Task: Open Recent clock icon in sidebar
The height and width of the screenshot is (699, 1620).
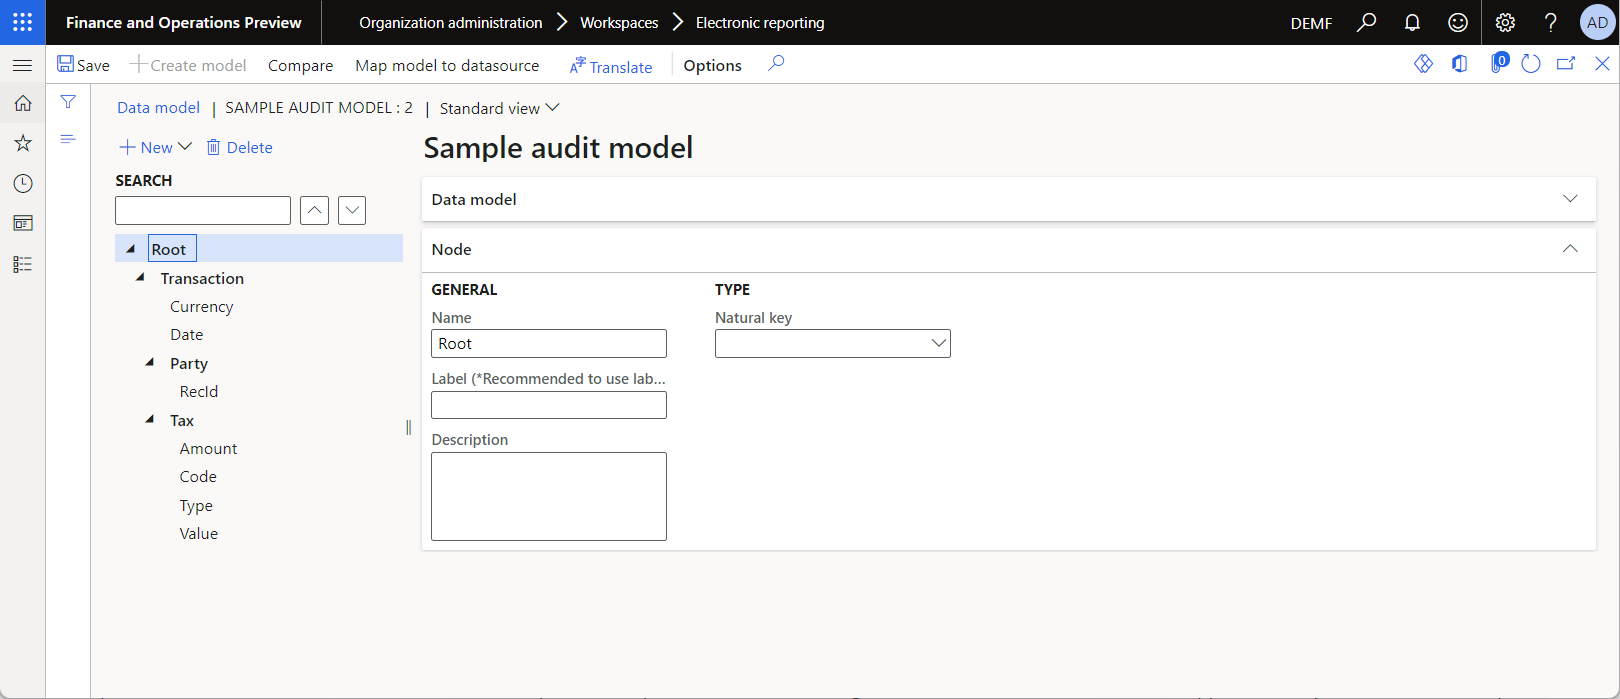Action: point(23,183)
